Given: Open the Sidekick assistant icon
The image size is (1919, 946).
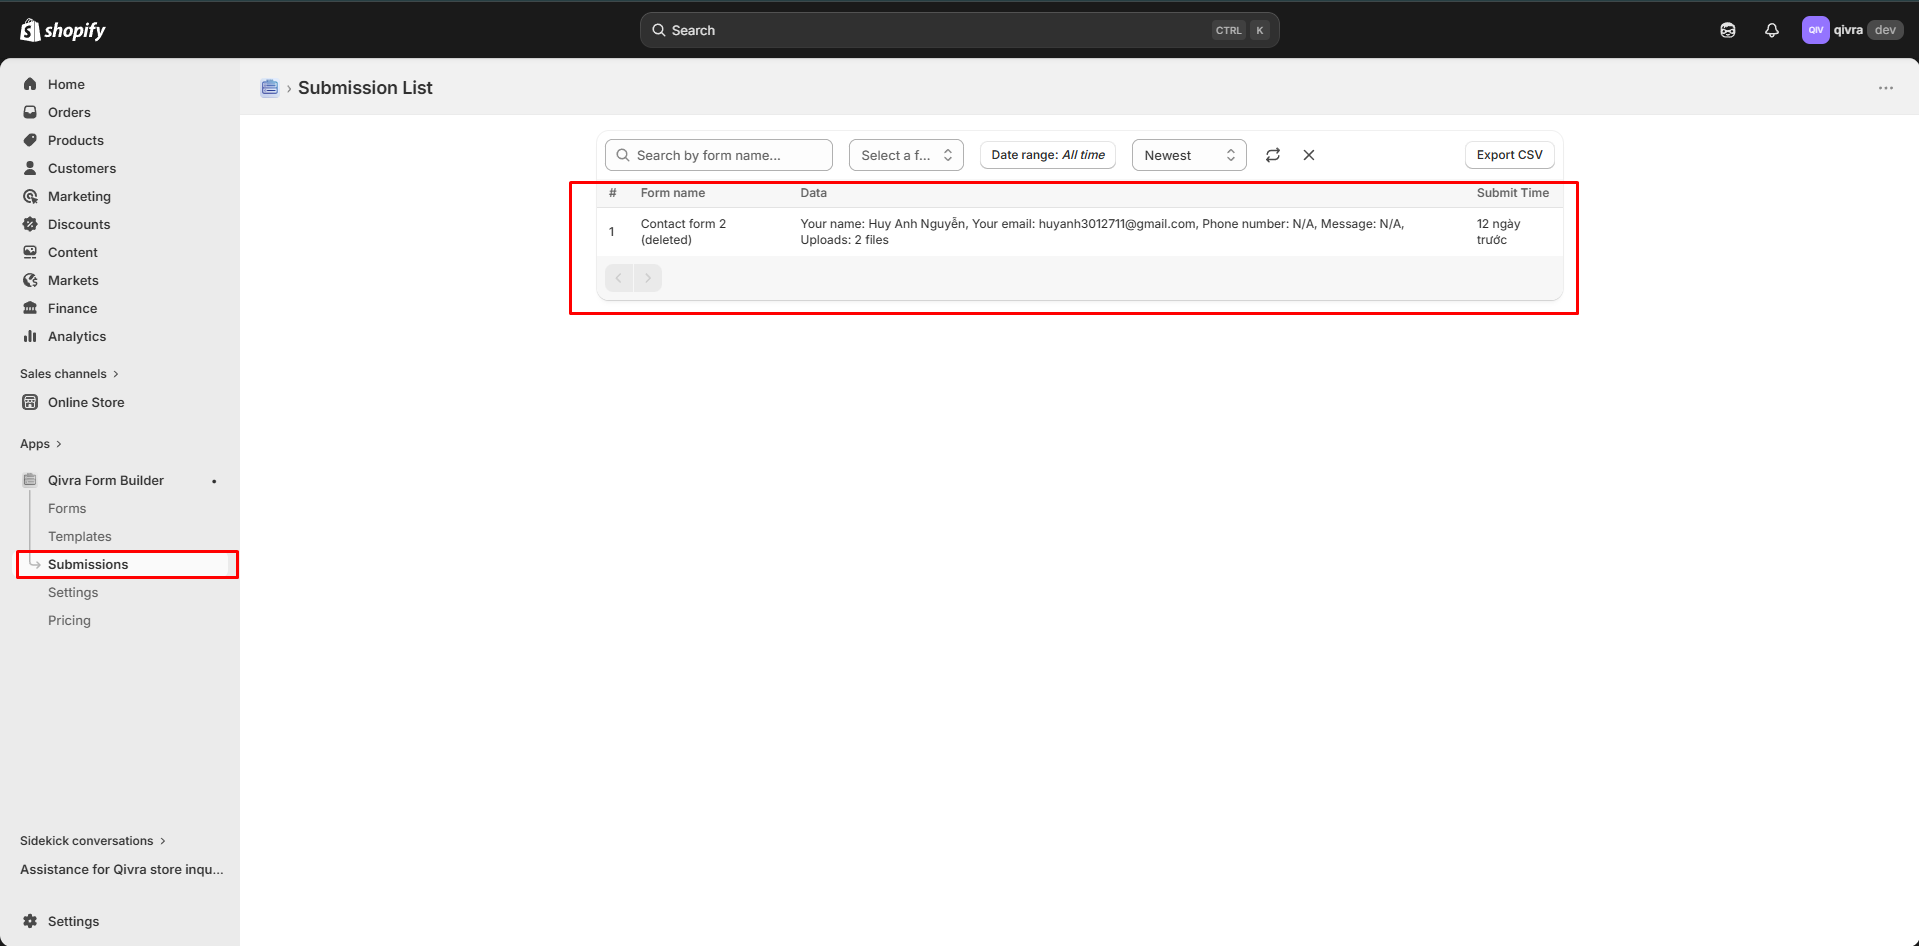Looking at the screenshot, I should click(x=1728, y=30).
